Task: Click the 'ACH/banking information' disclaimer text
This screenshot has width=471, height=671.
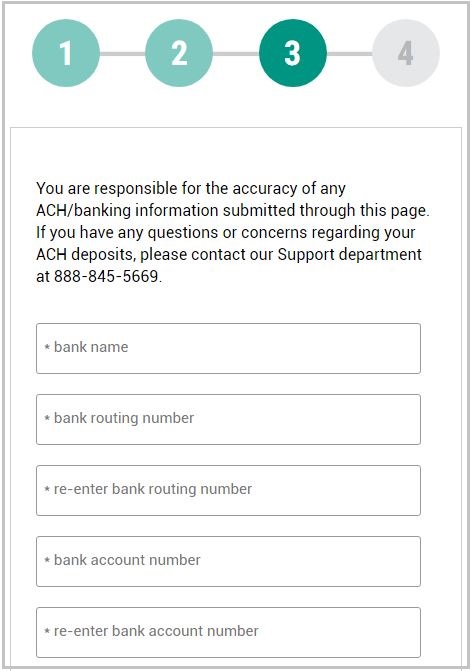Action: tap(127, 211)
